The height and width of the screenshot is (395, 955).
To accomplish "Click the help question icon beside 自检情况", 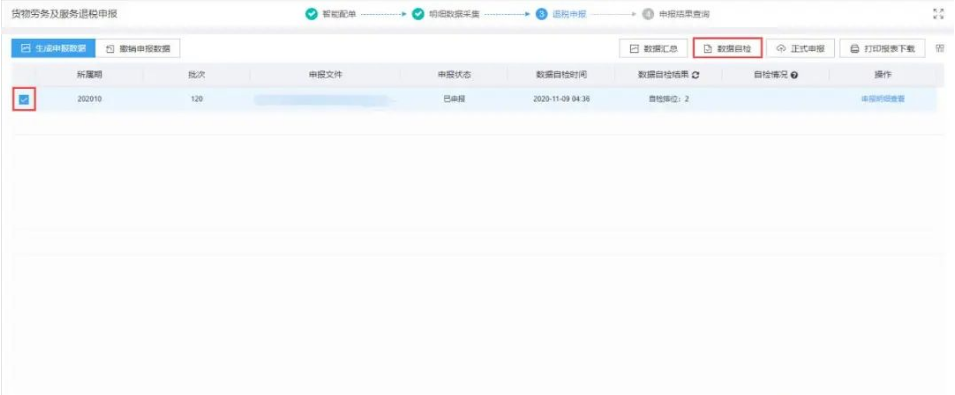I will pos(795,75).
